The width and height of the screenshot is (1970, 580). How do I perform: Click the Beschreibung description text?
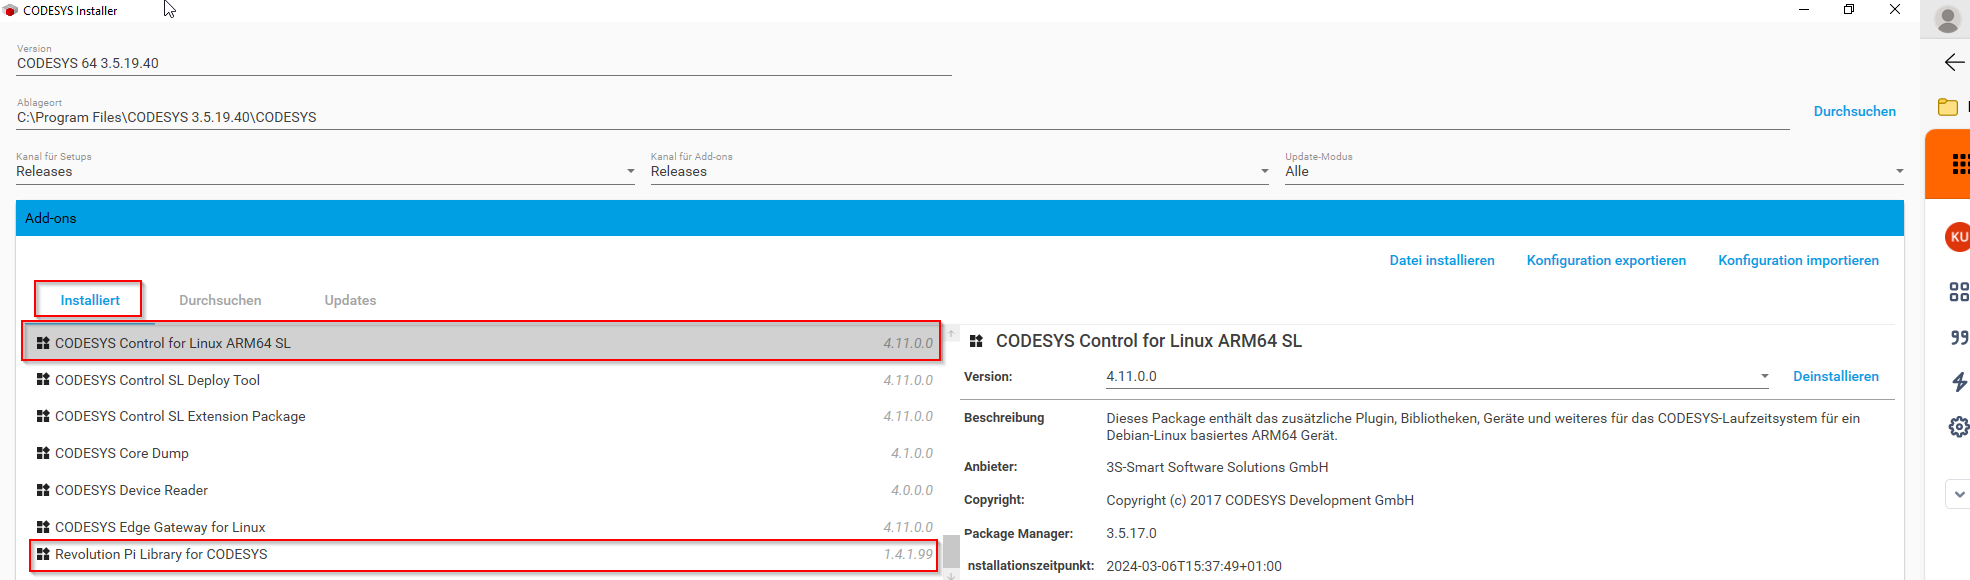point(1483,426)
